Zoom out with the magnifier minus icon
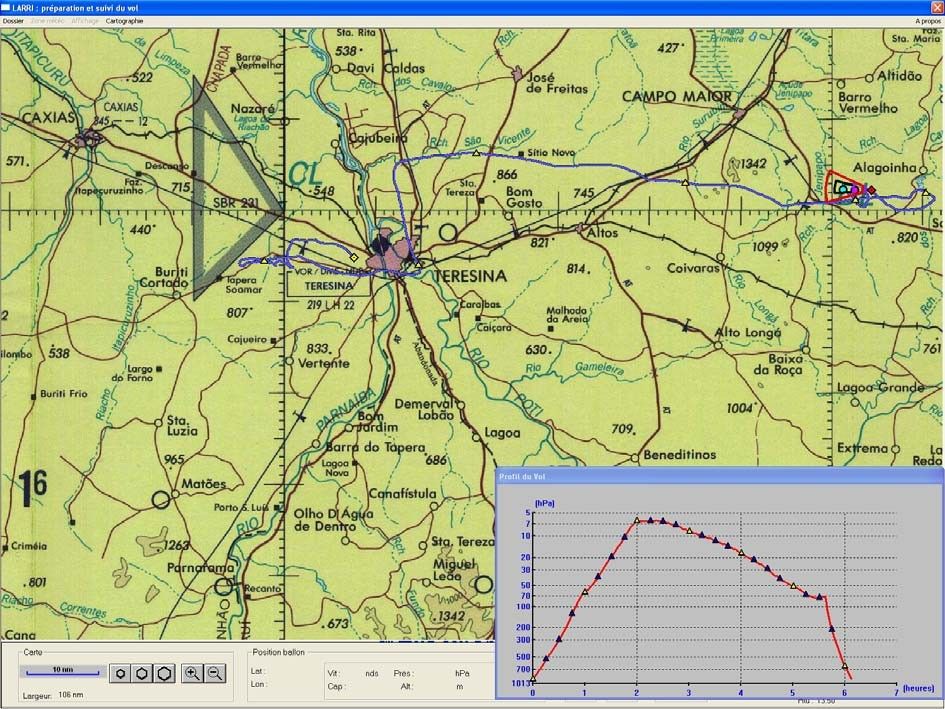 [x=214, y=673]
